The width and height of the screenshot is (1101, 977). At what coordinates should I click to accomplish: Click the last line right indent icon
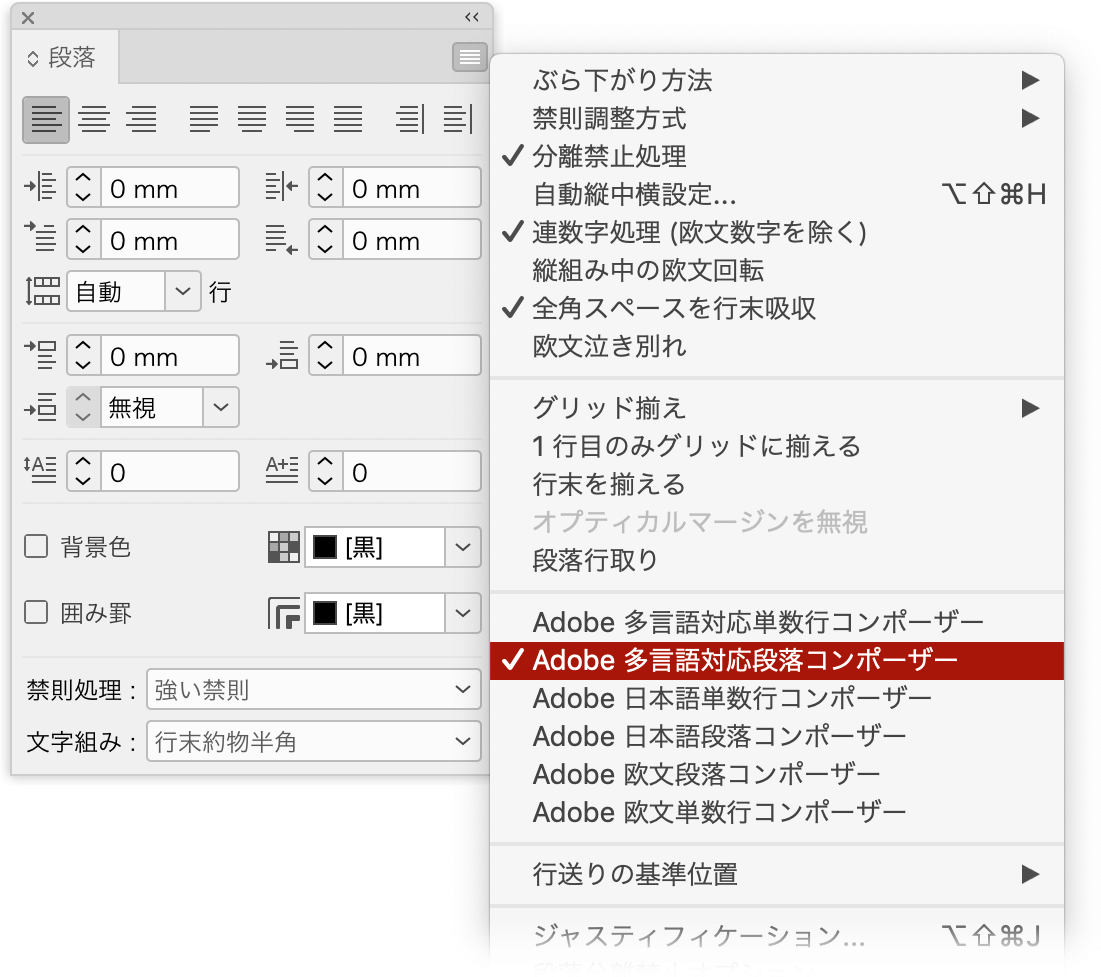pos(282,239)
